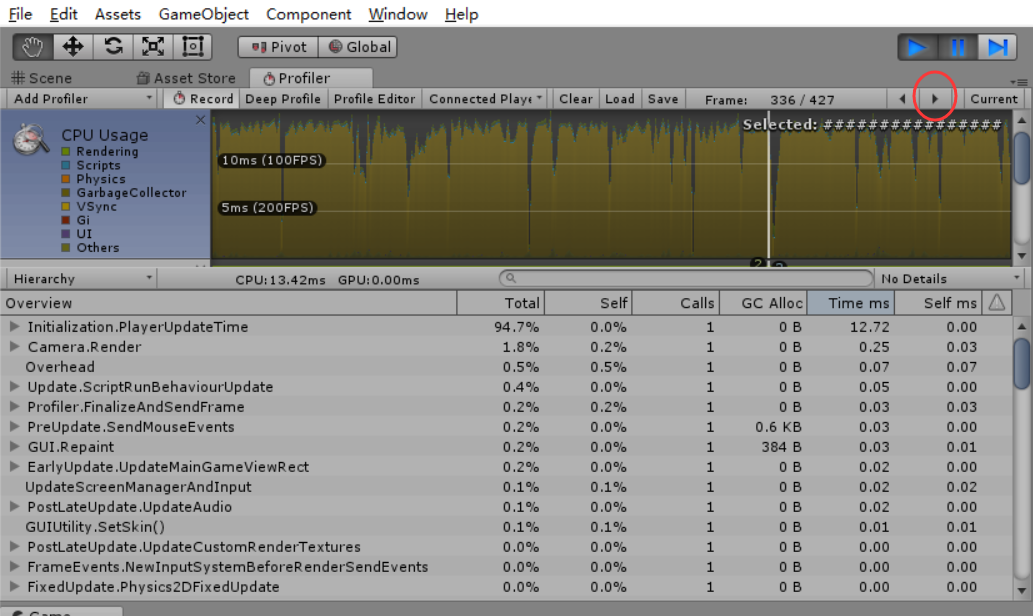
Task: Toggle Deep Profile mode
Action: 283,99
